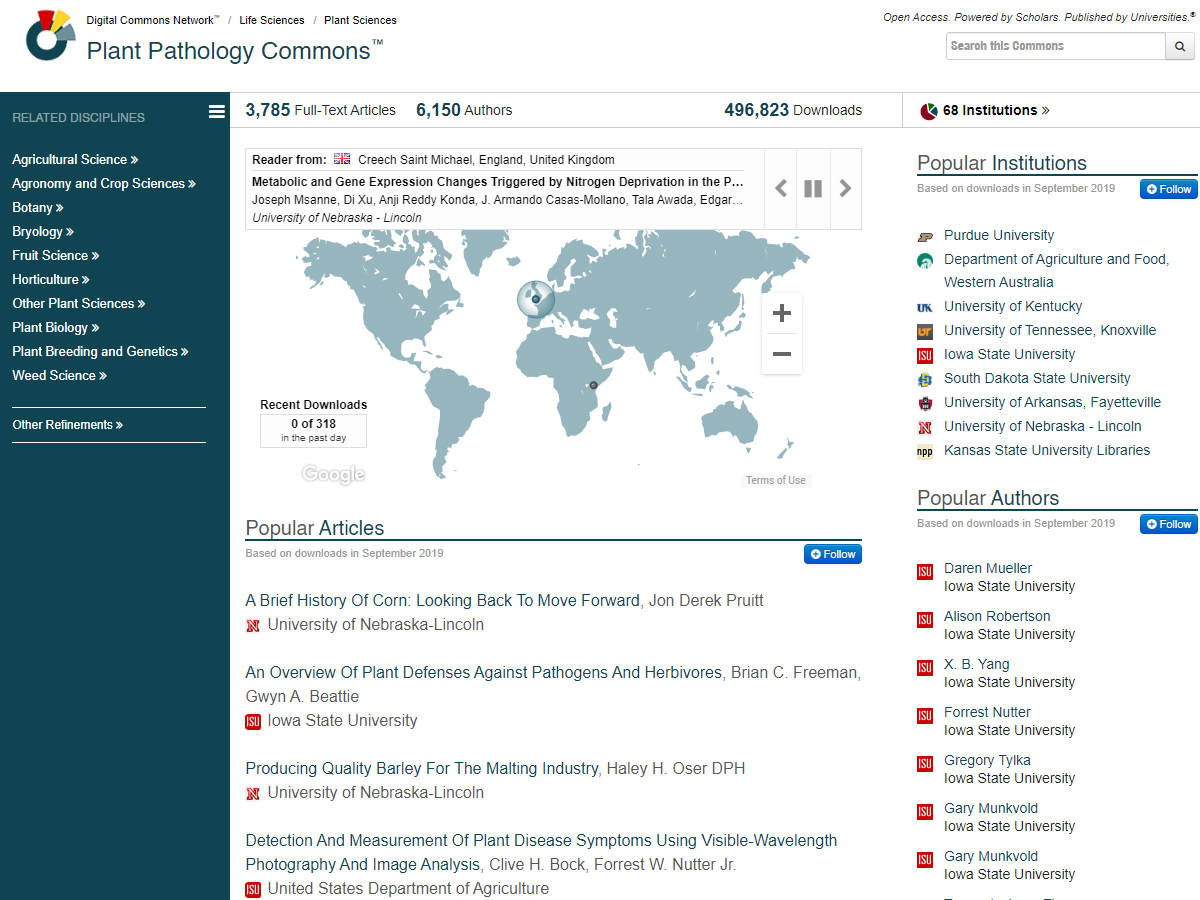
Task: Show the previous reader in the carousel
Action: click(781, 188)
